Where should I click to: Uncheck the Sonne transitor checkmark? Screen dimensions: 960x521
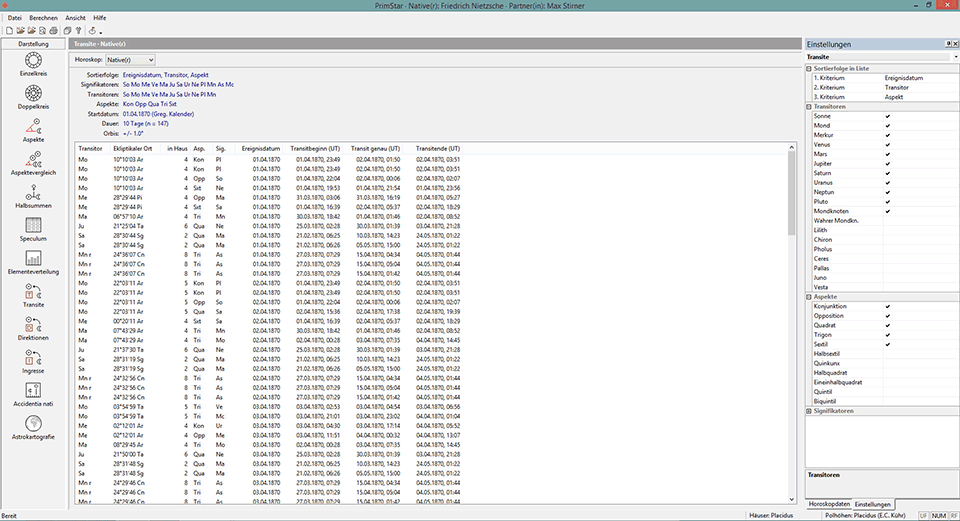pyautogui.click(x=887, y=117)
